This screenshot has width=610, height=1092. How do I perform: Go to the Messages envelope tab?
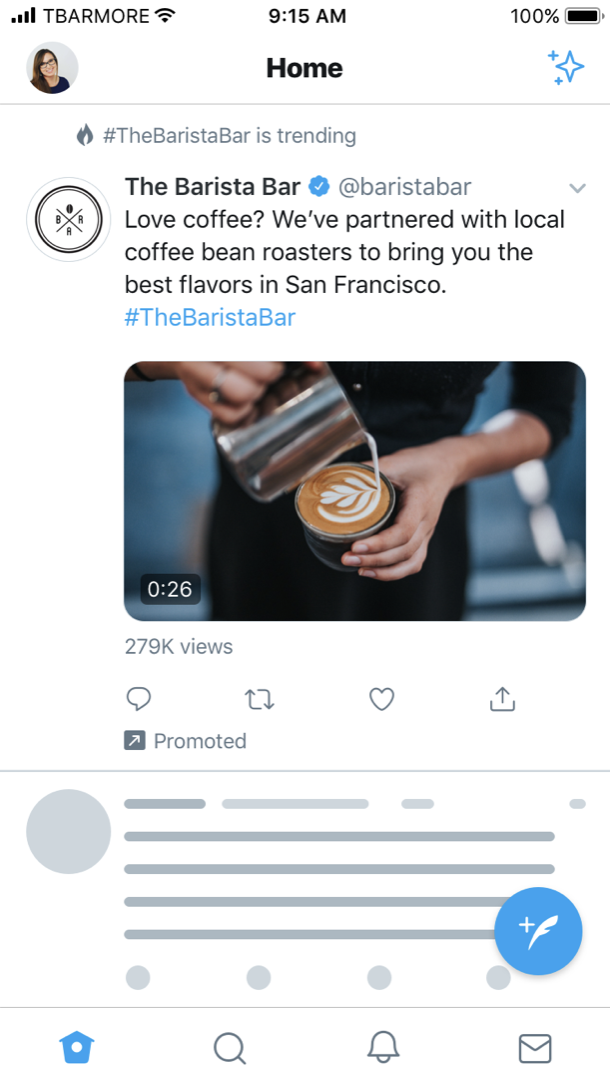click(x=535, y=1047)
